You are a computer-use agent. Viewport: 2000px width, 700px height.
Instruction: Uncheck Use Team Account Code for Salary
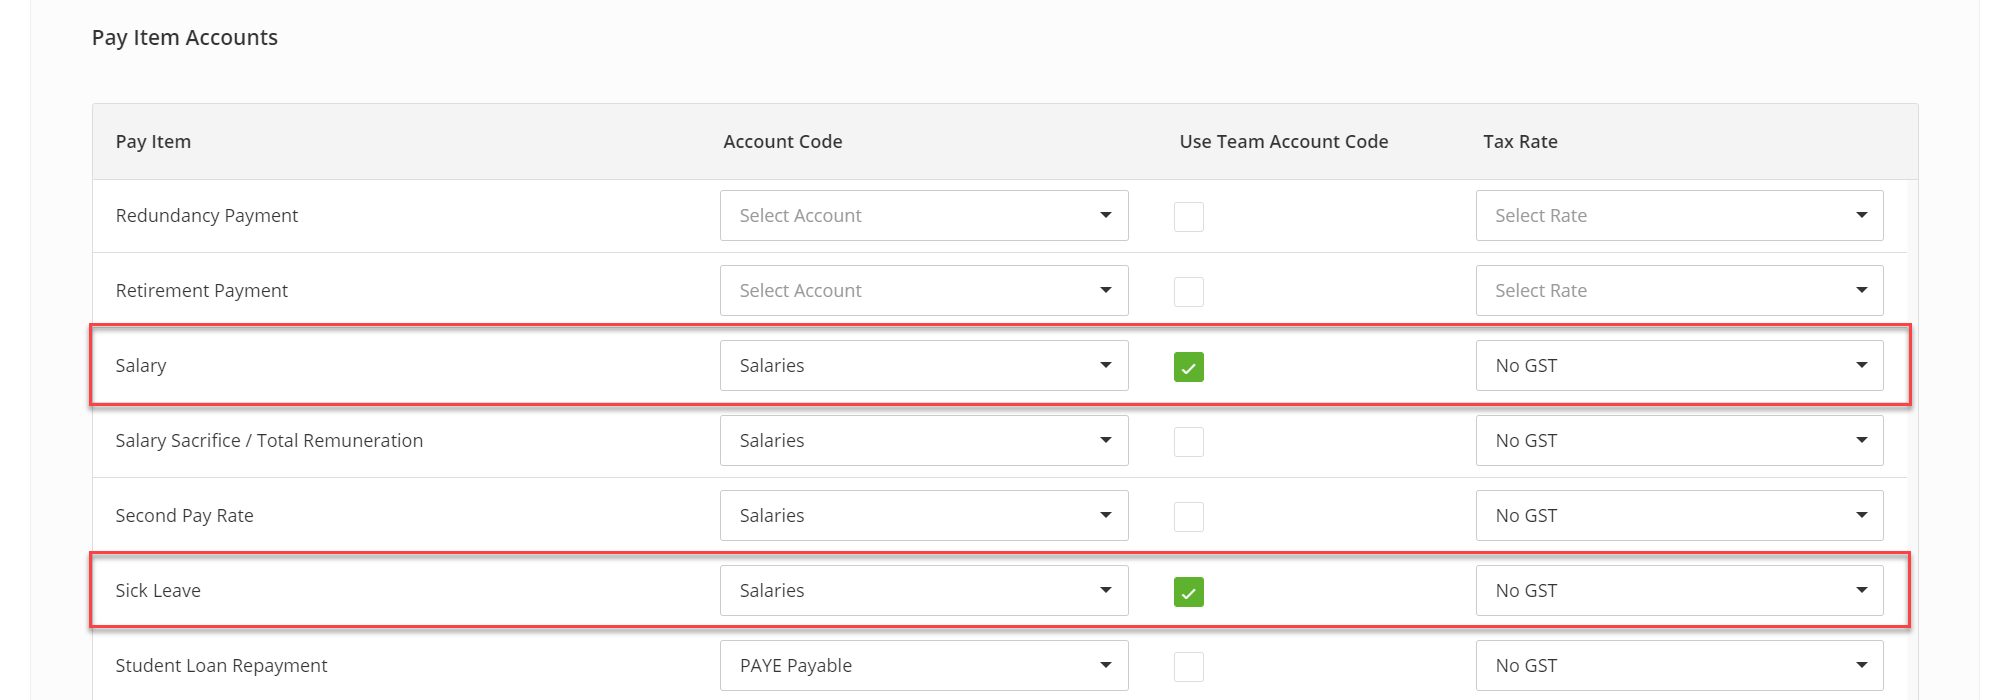[1188, 367]
